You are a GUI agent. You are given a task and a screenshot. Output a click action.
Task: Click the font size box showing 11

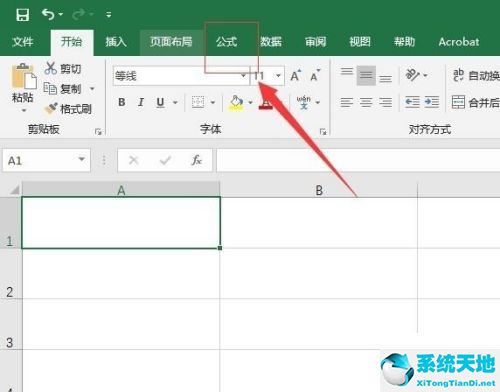[x=262, y=76]
